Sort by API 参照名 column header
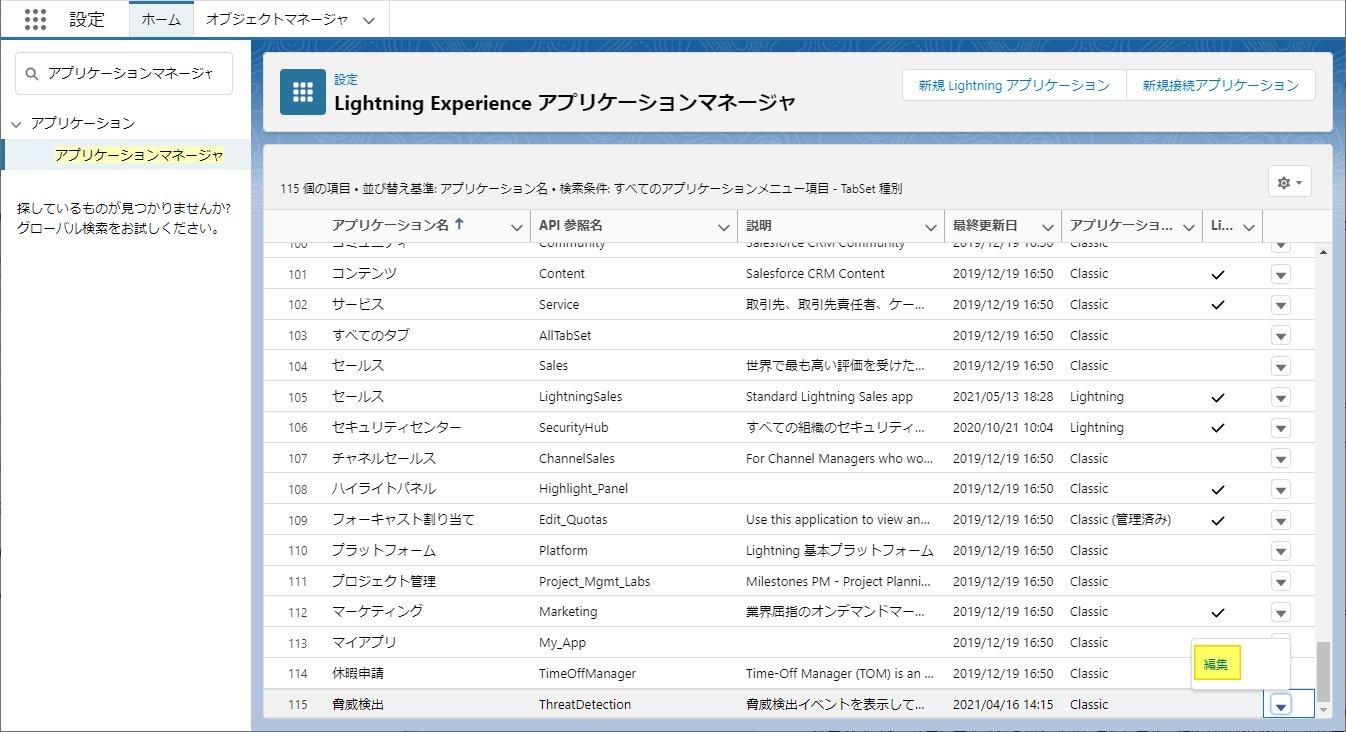 point(570,226)
